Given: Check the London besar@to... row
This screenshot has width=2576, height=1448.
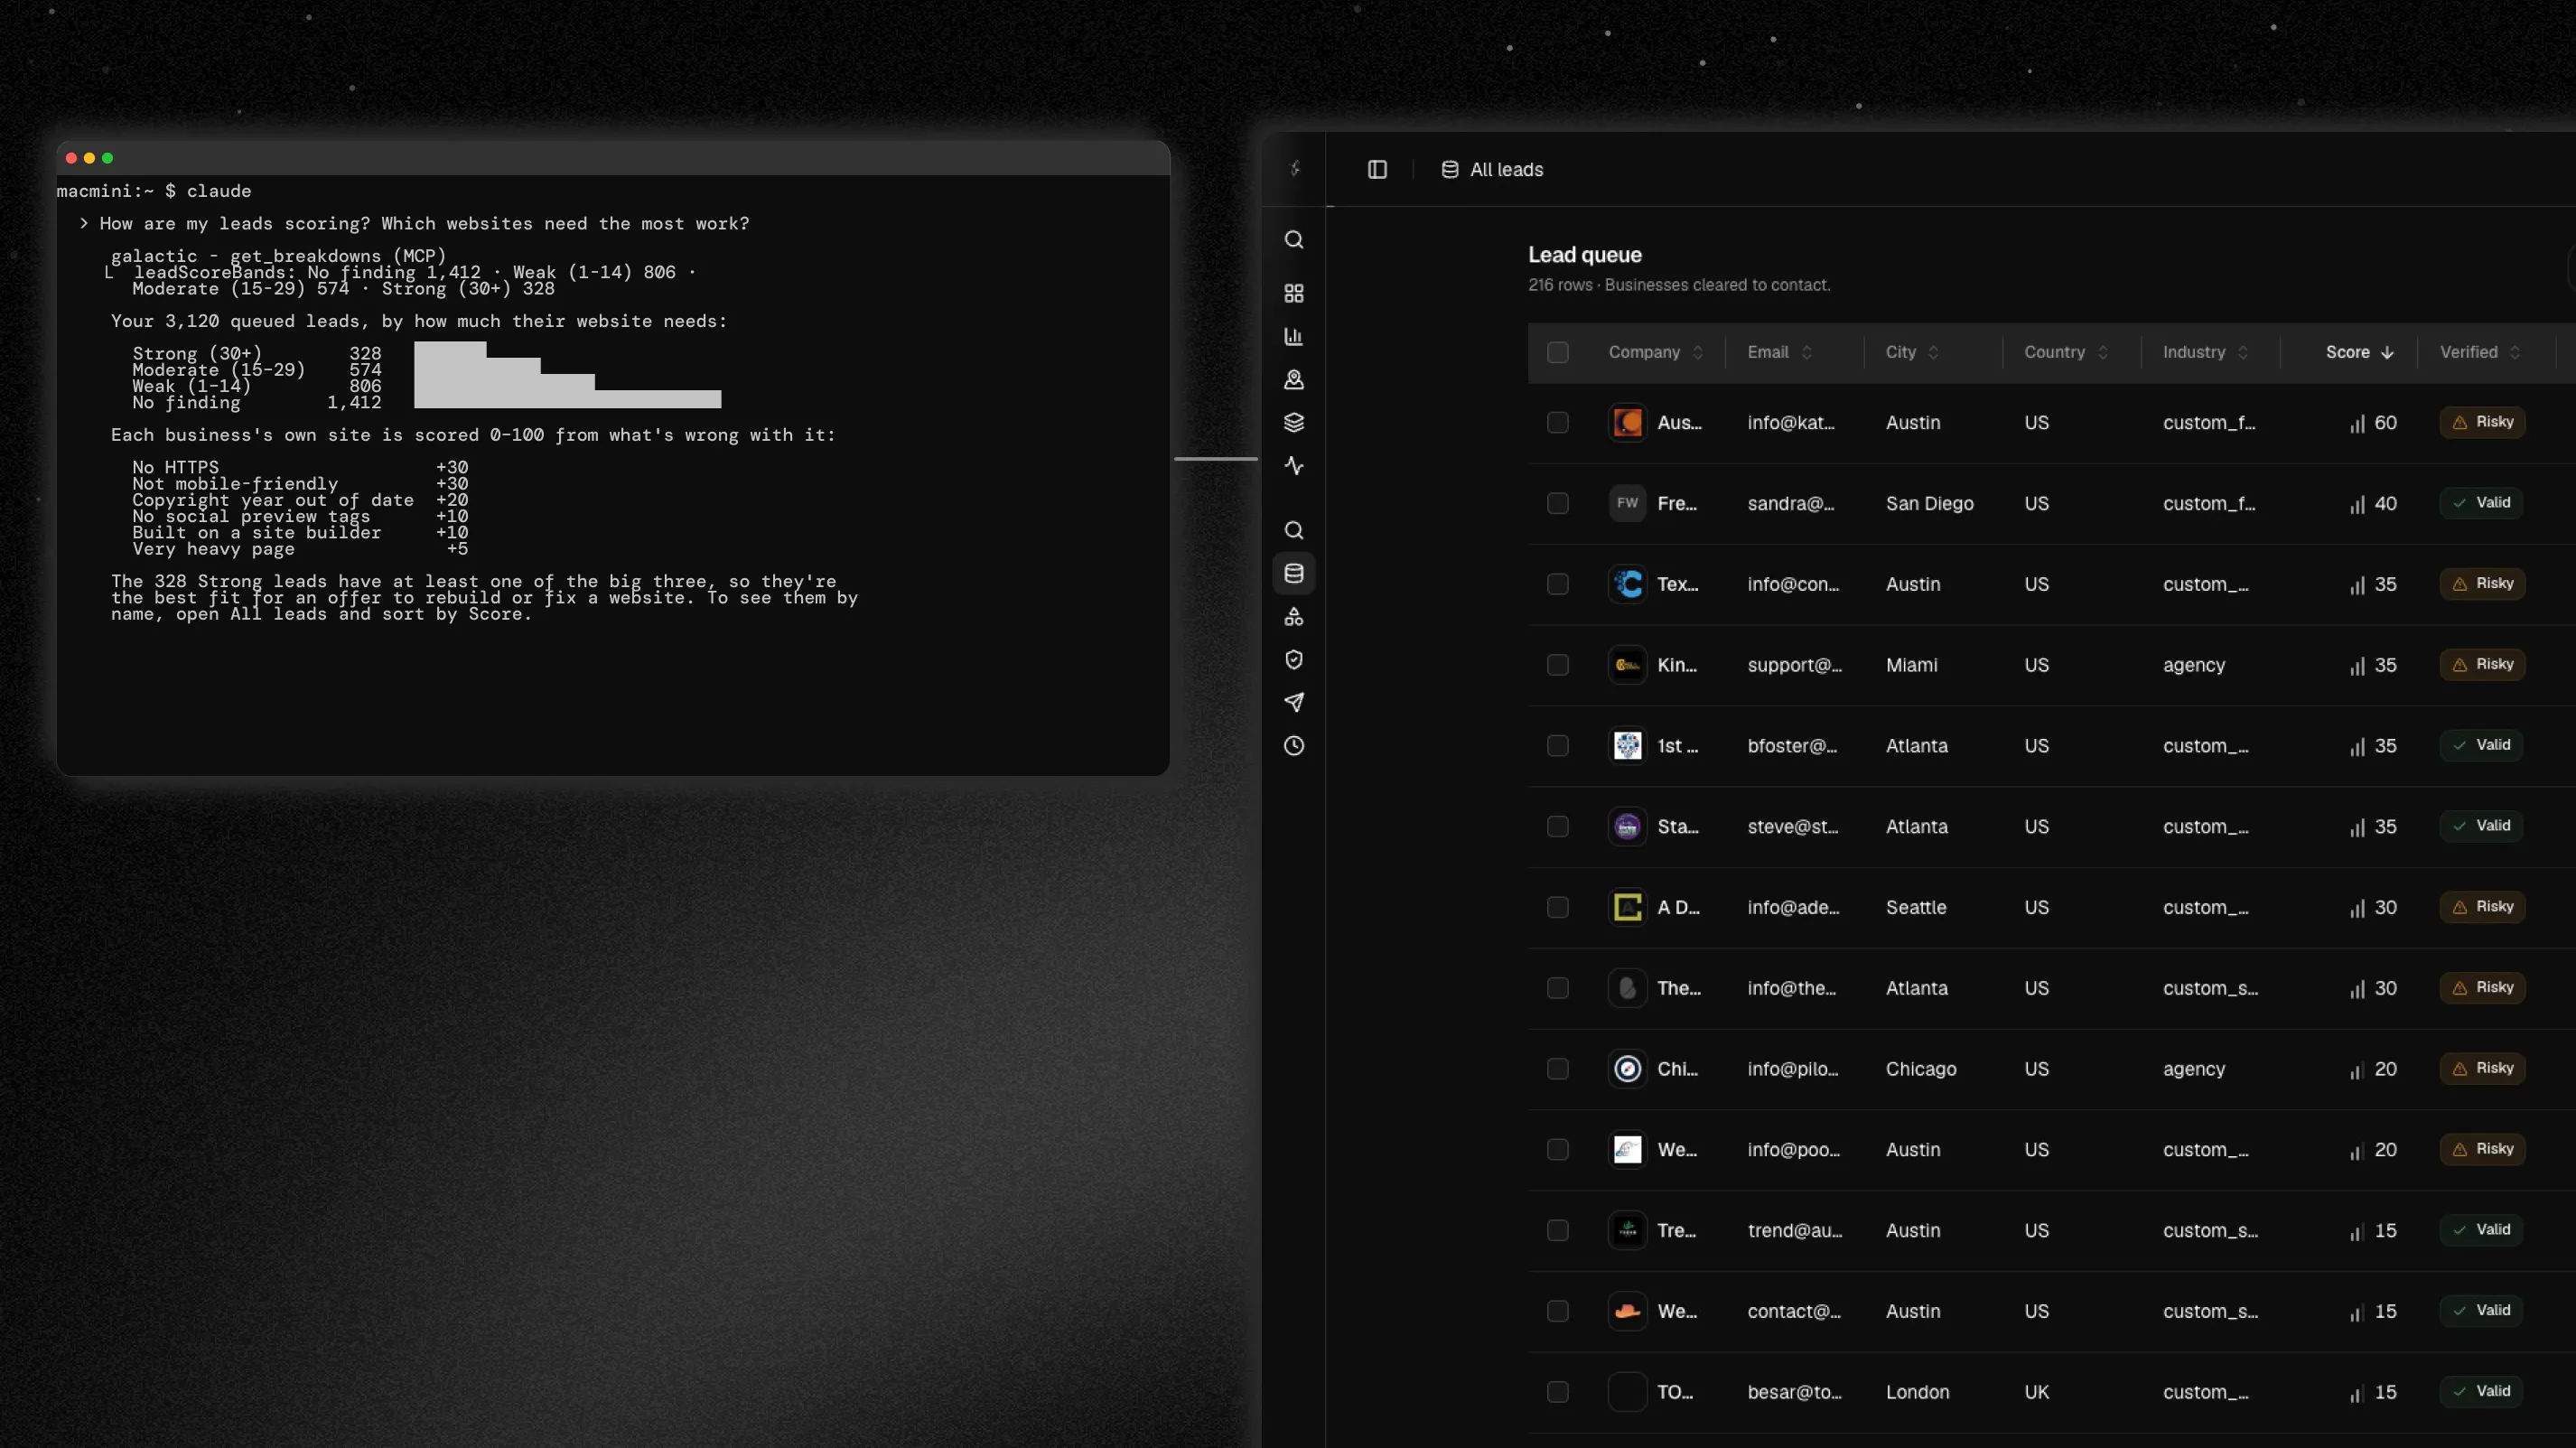Looking at the screenshot, I should 1557,1392.
